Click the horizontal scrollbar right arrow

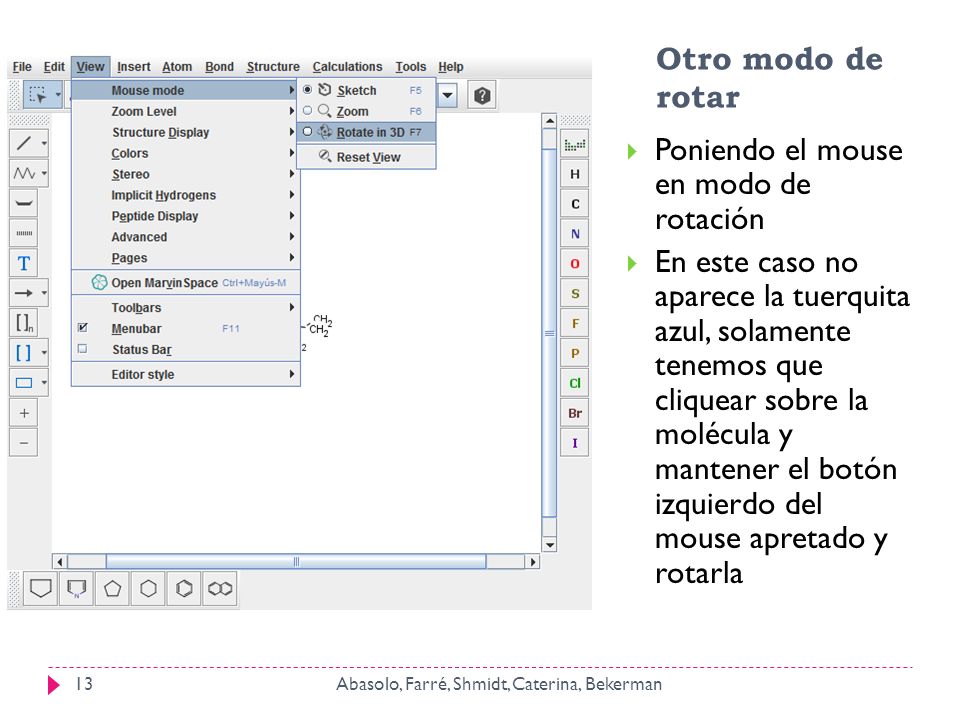533,561
